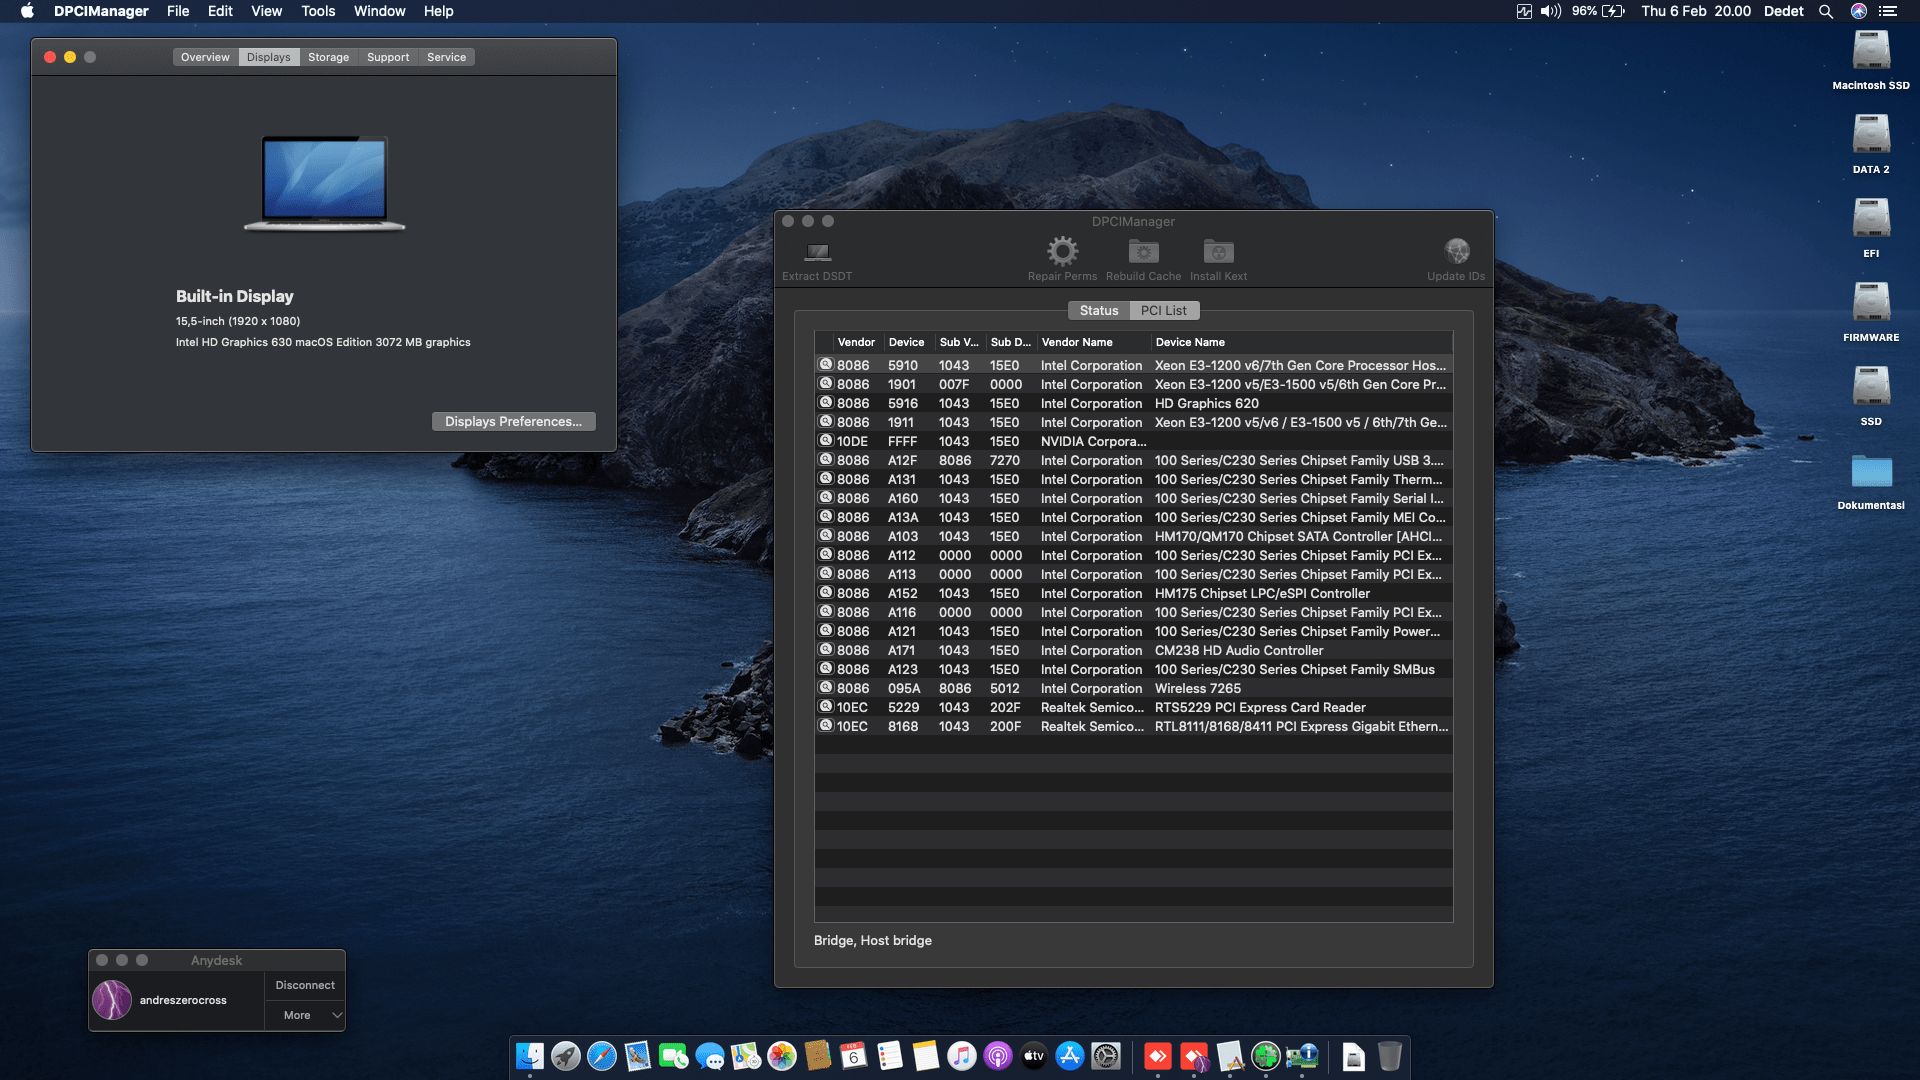This screenshot has height=1080, width=1920.
Task: Open the Window menu
Action: coord(379,11)
